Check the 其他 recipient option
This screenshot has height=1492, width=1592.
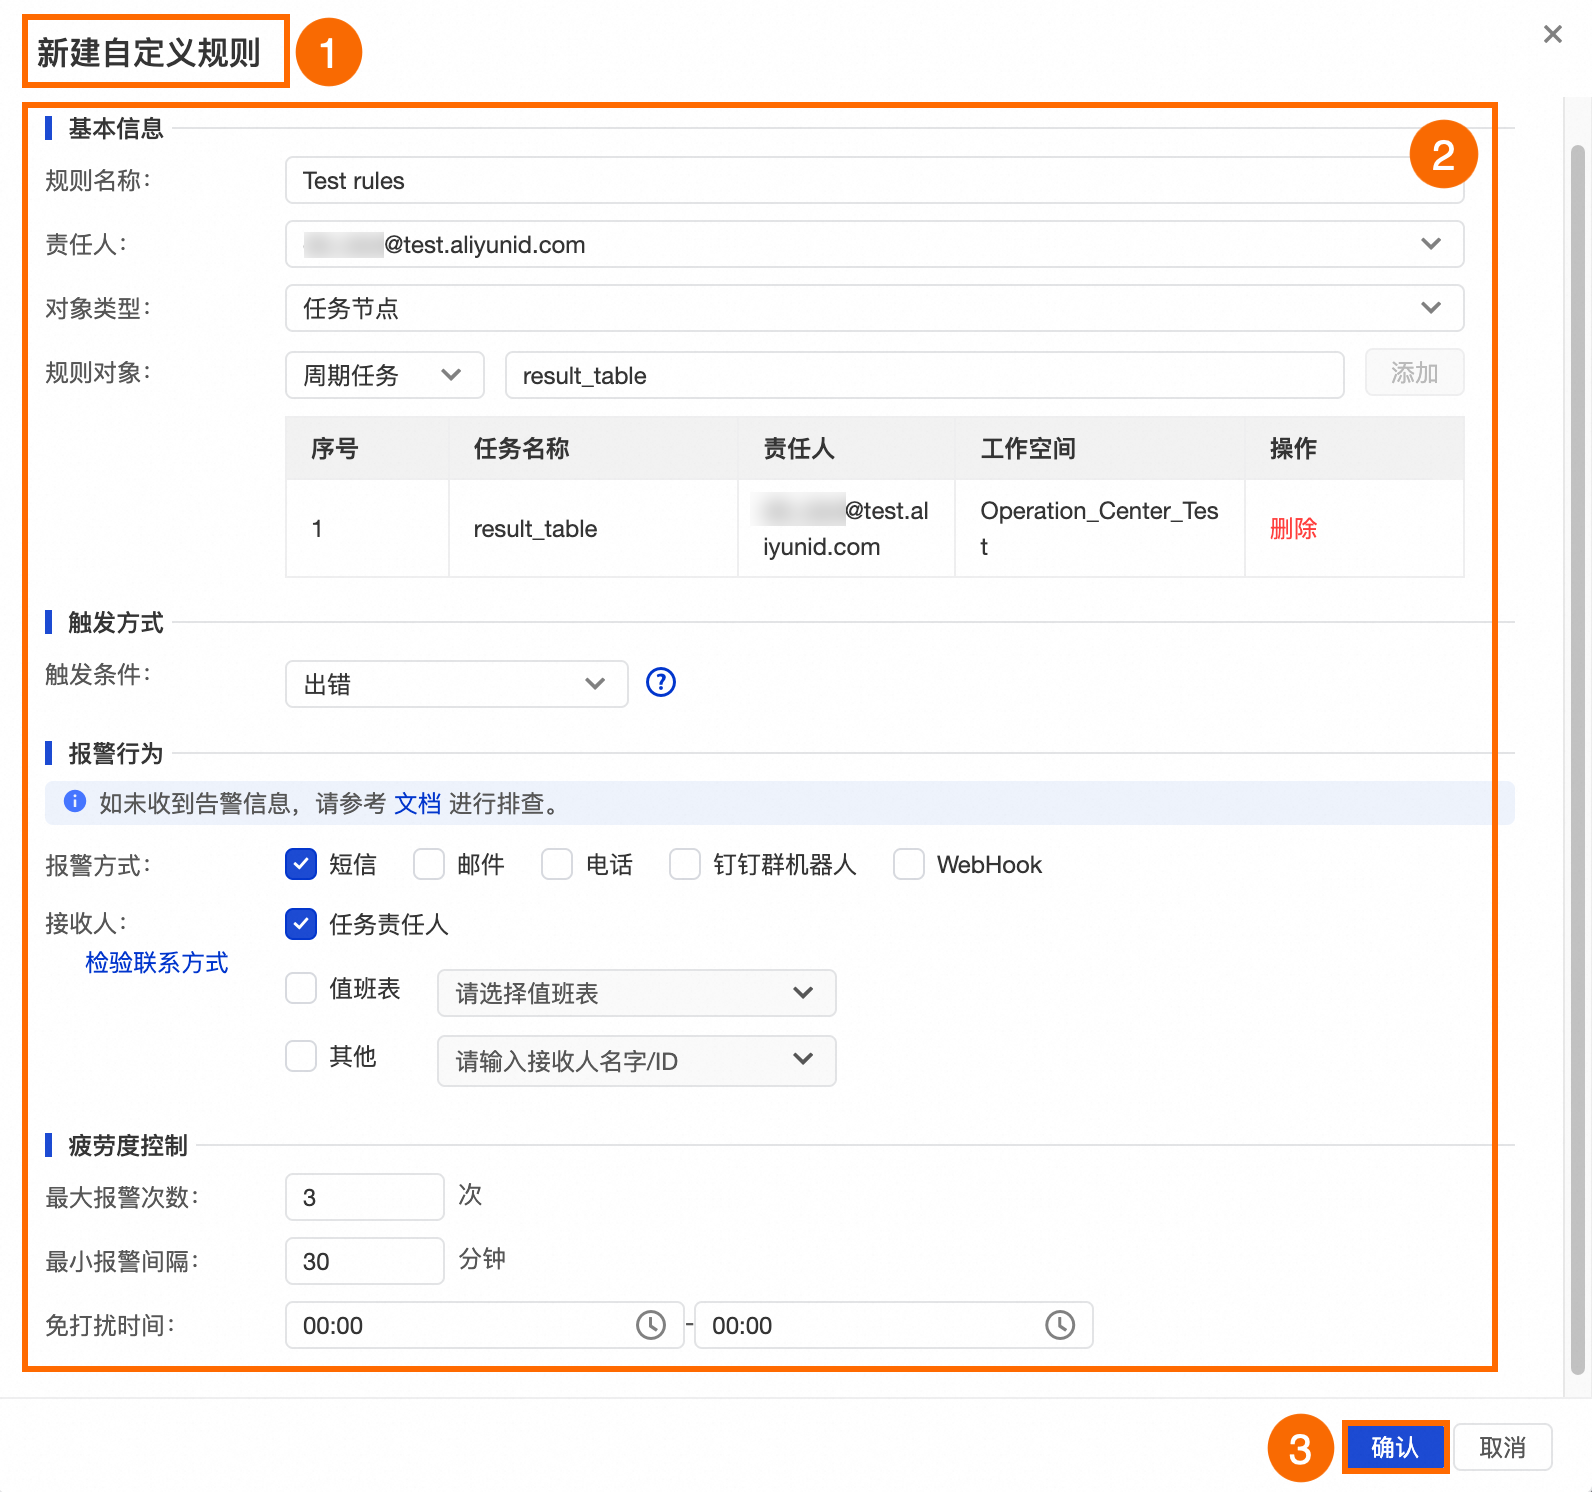(301, 1056)
